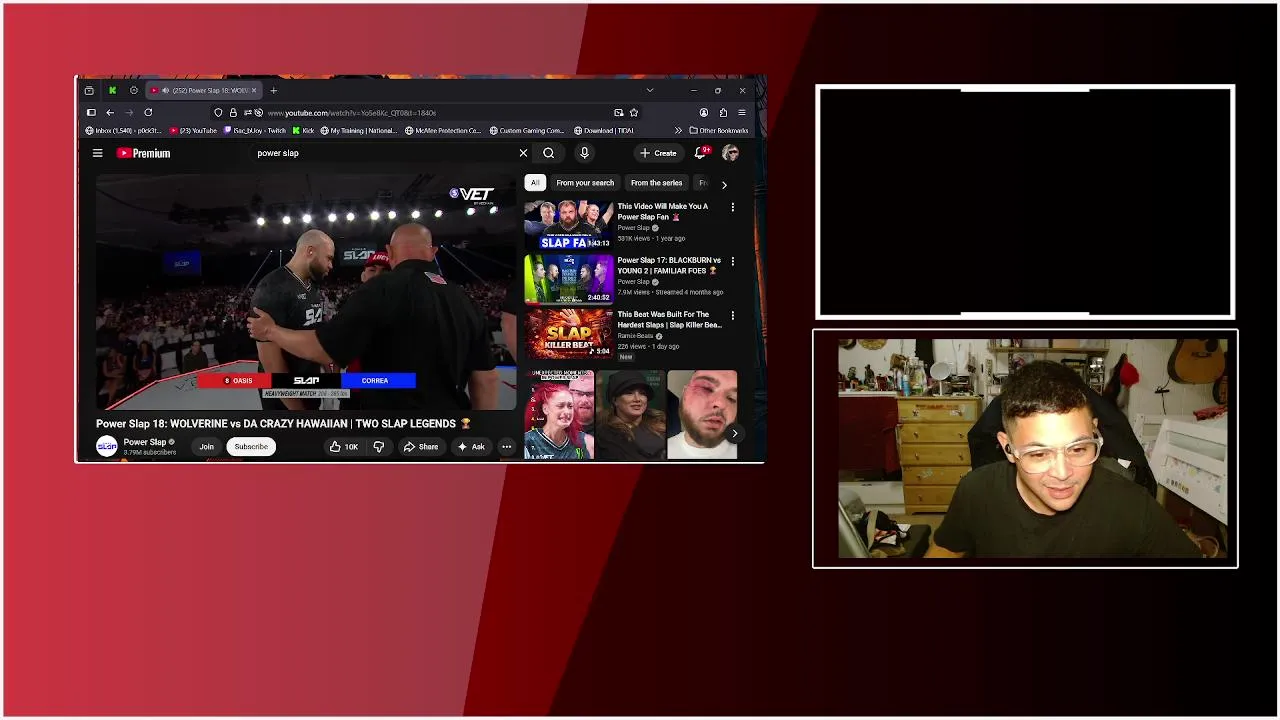1280x720 pixels.
Task: Open the Power Slap 17 thumbnail showing 2:40:52
Action: (569, 279)
